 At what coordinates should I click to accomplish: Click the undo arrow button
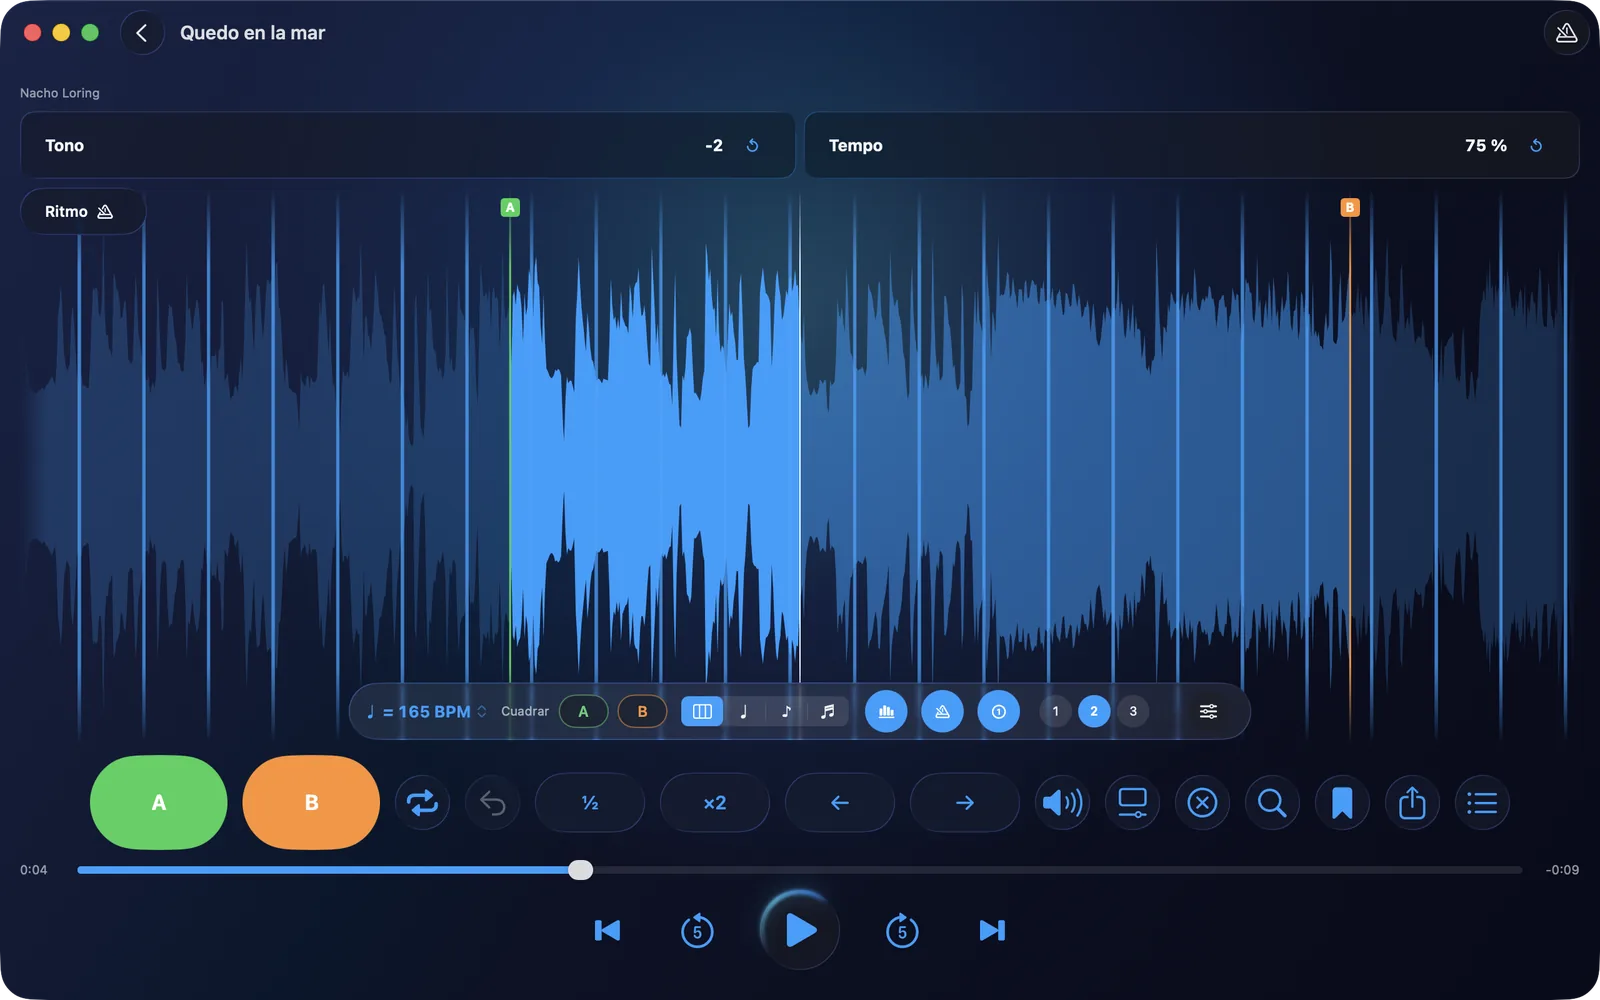[x=492, y=803]
